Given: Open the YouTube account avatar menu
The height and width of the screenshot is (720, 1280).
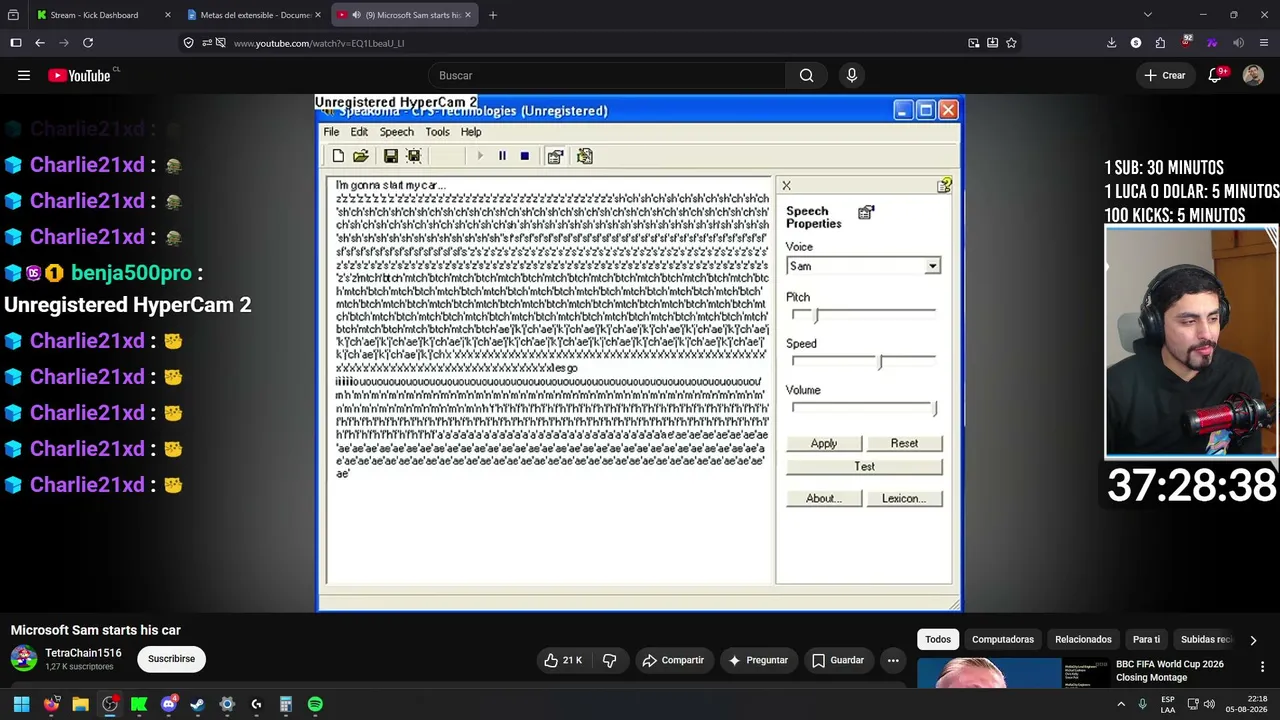Looking at the screenshot, I should coord(1253,75).
